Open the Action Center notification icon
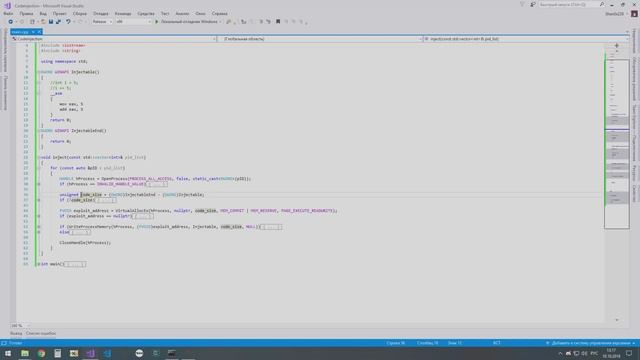 (629, 353)
